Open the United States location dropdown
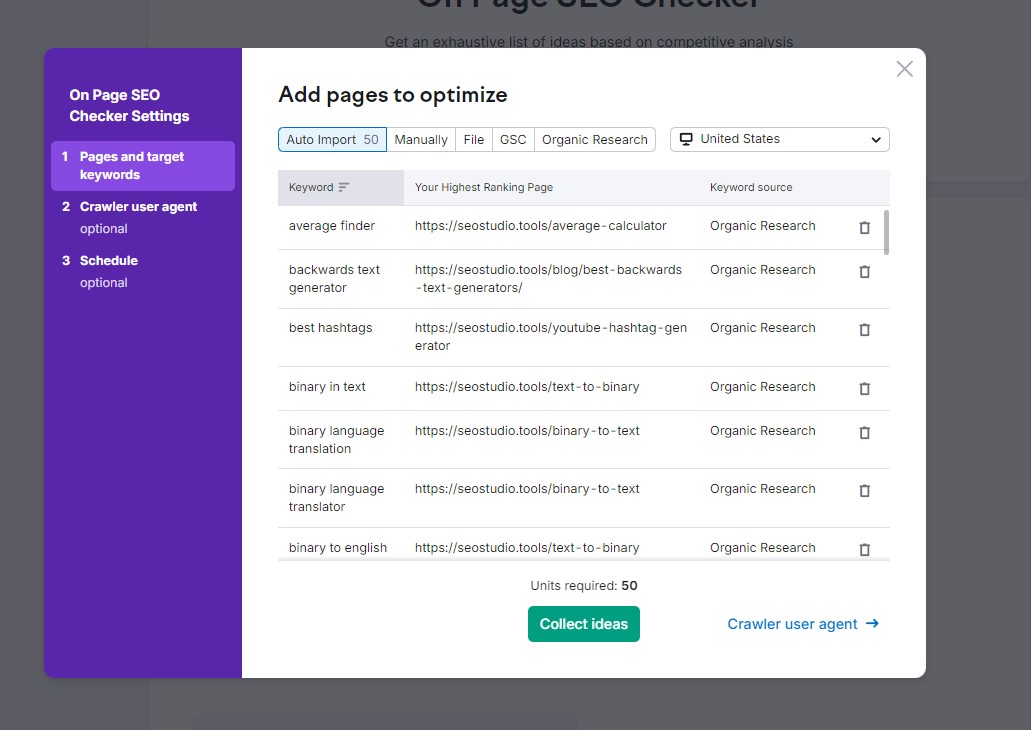The height and width of the screenshot is (730, 1031). [x=779, y=139]
